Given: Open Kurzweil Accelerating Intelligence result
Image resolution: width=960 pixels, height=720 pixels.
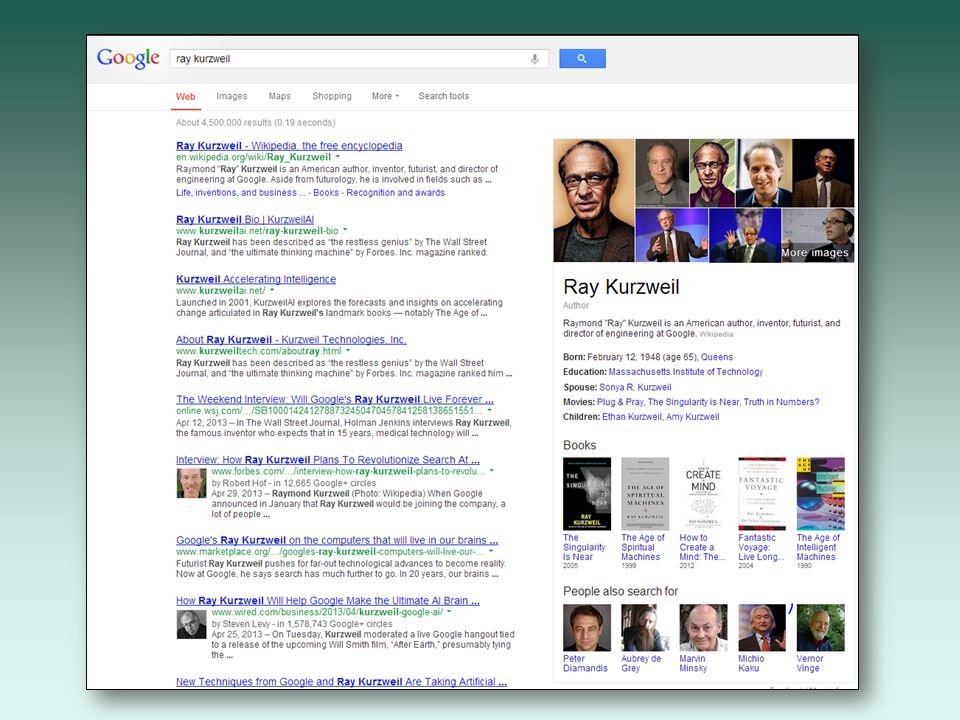Looking at the screenshot, I should click(256, 279).
